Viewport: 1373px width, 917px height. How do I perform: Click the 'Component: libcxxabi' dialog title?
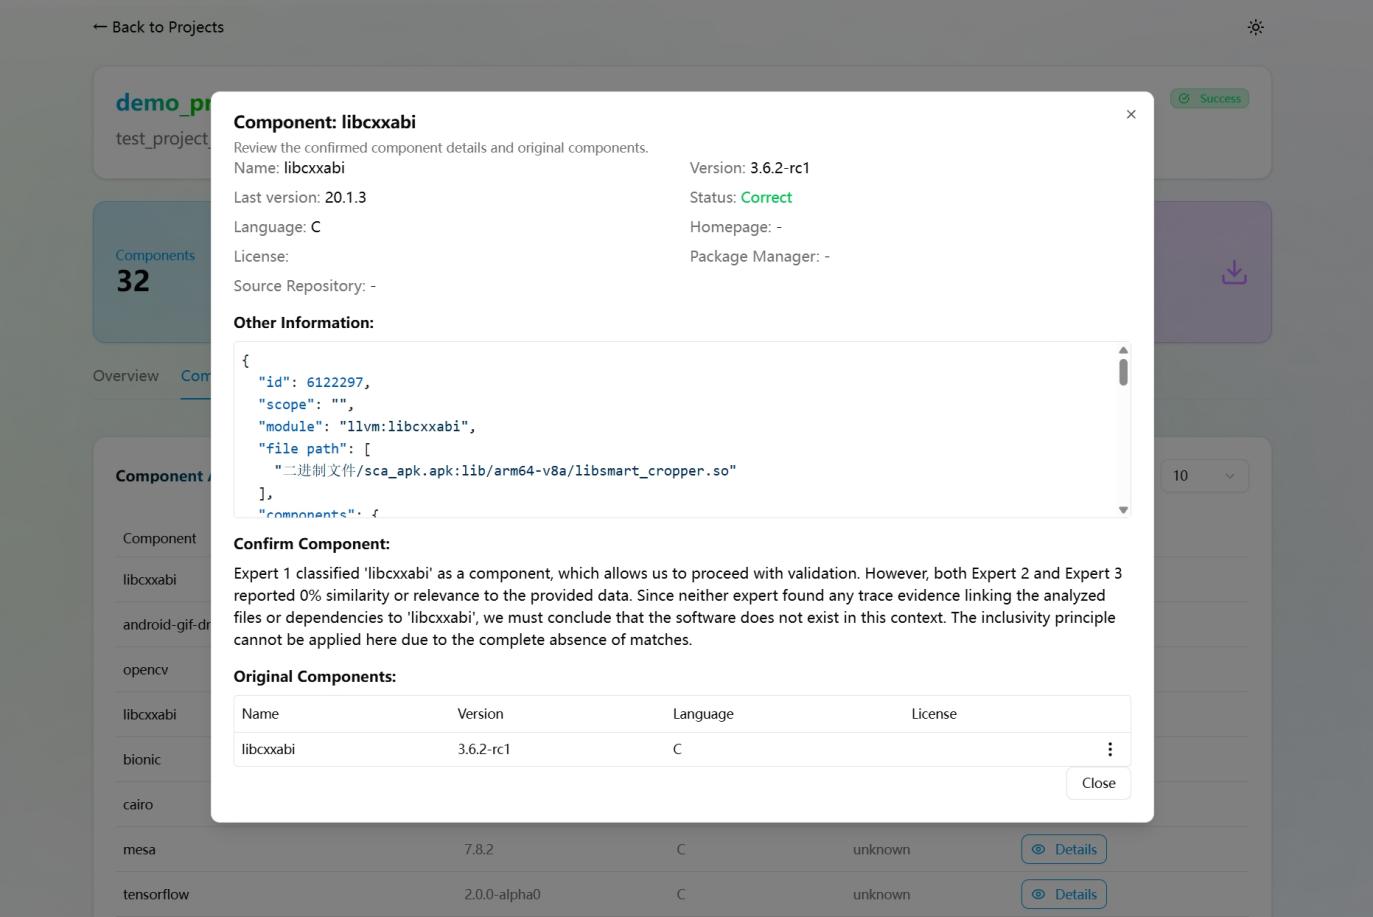coord(324,122)
